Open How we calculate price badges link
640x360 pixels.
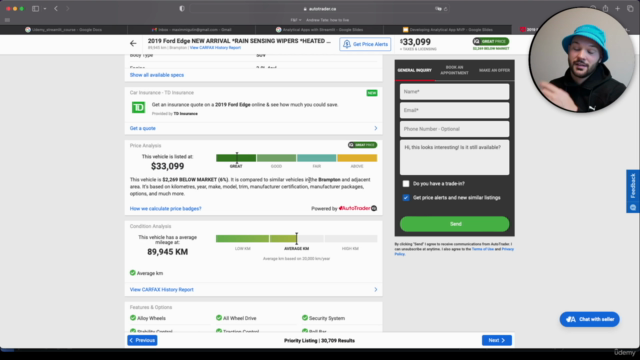165,209
